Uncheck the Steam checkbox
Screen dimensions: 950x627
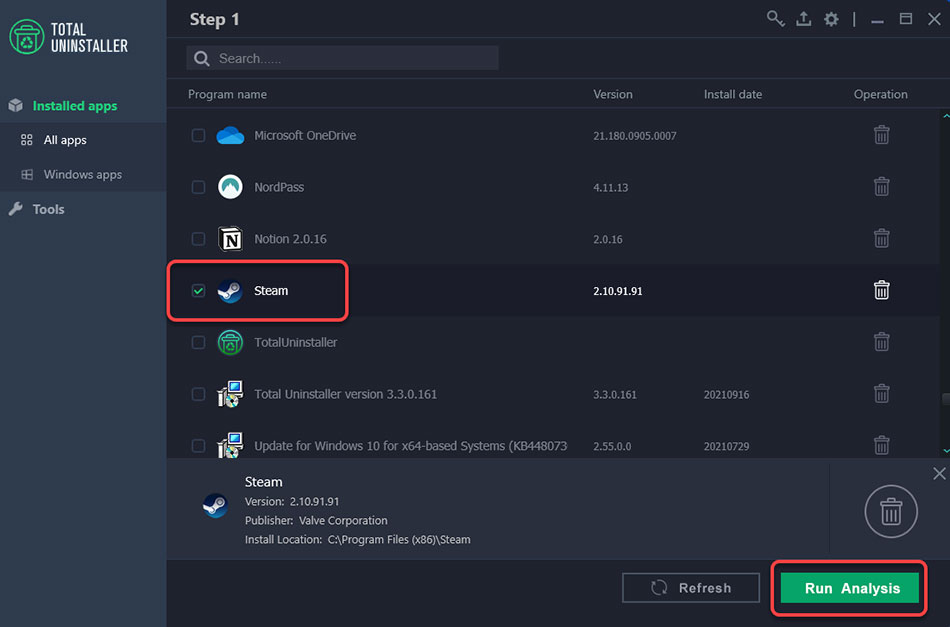coord(198,291)
